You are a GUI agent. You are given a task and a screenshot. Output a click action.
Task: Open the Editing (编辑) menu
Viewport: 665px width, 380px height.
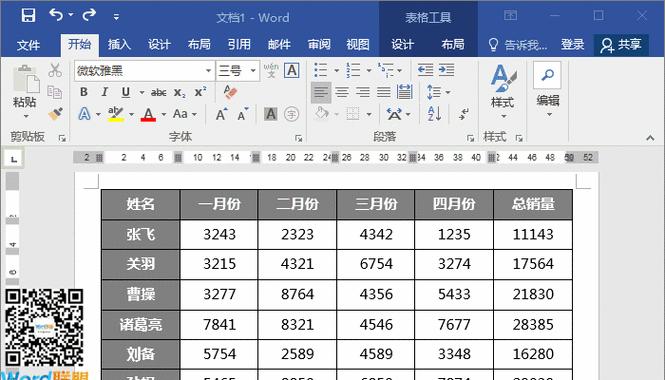548,90
